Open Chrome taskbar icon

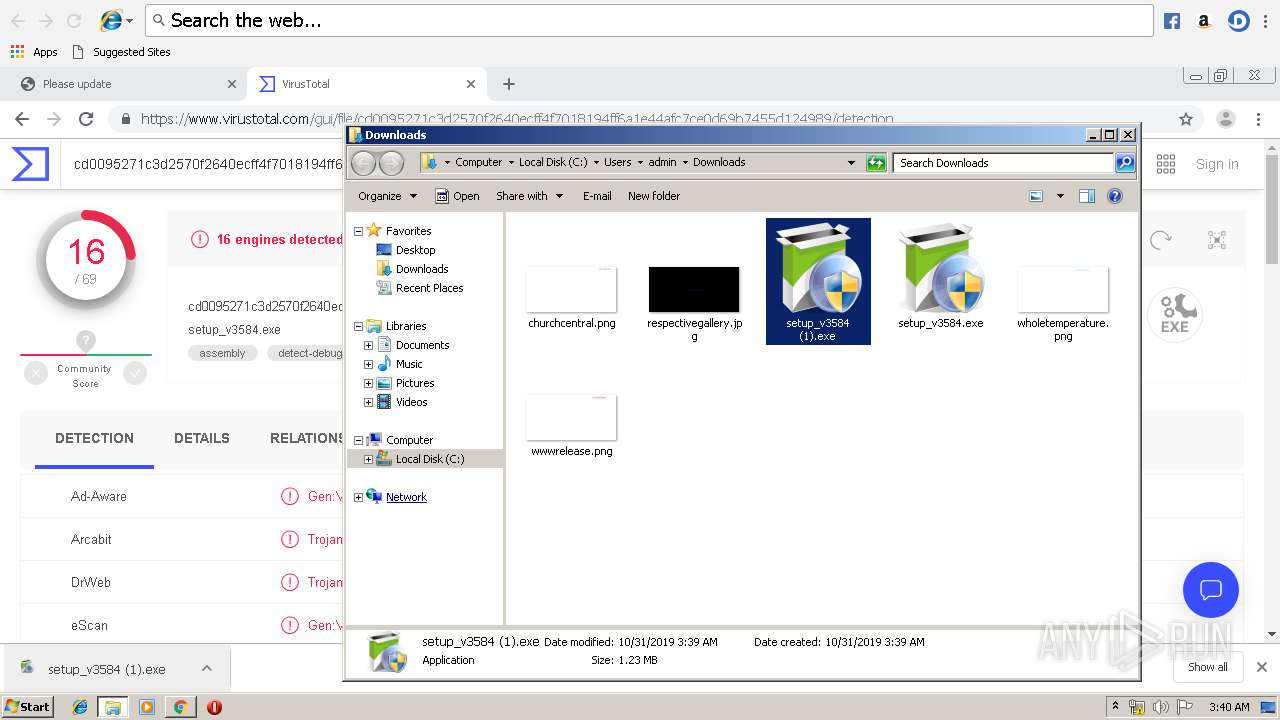click(180, 707)
